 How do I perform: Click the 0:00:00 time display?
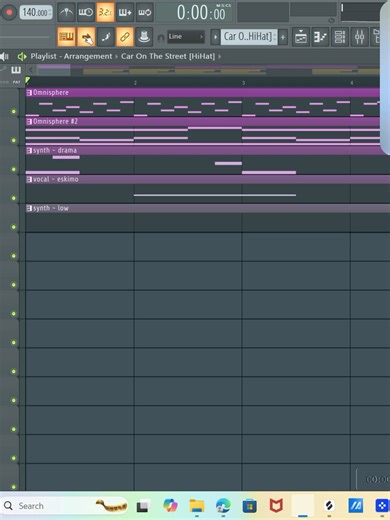(201, 13)
